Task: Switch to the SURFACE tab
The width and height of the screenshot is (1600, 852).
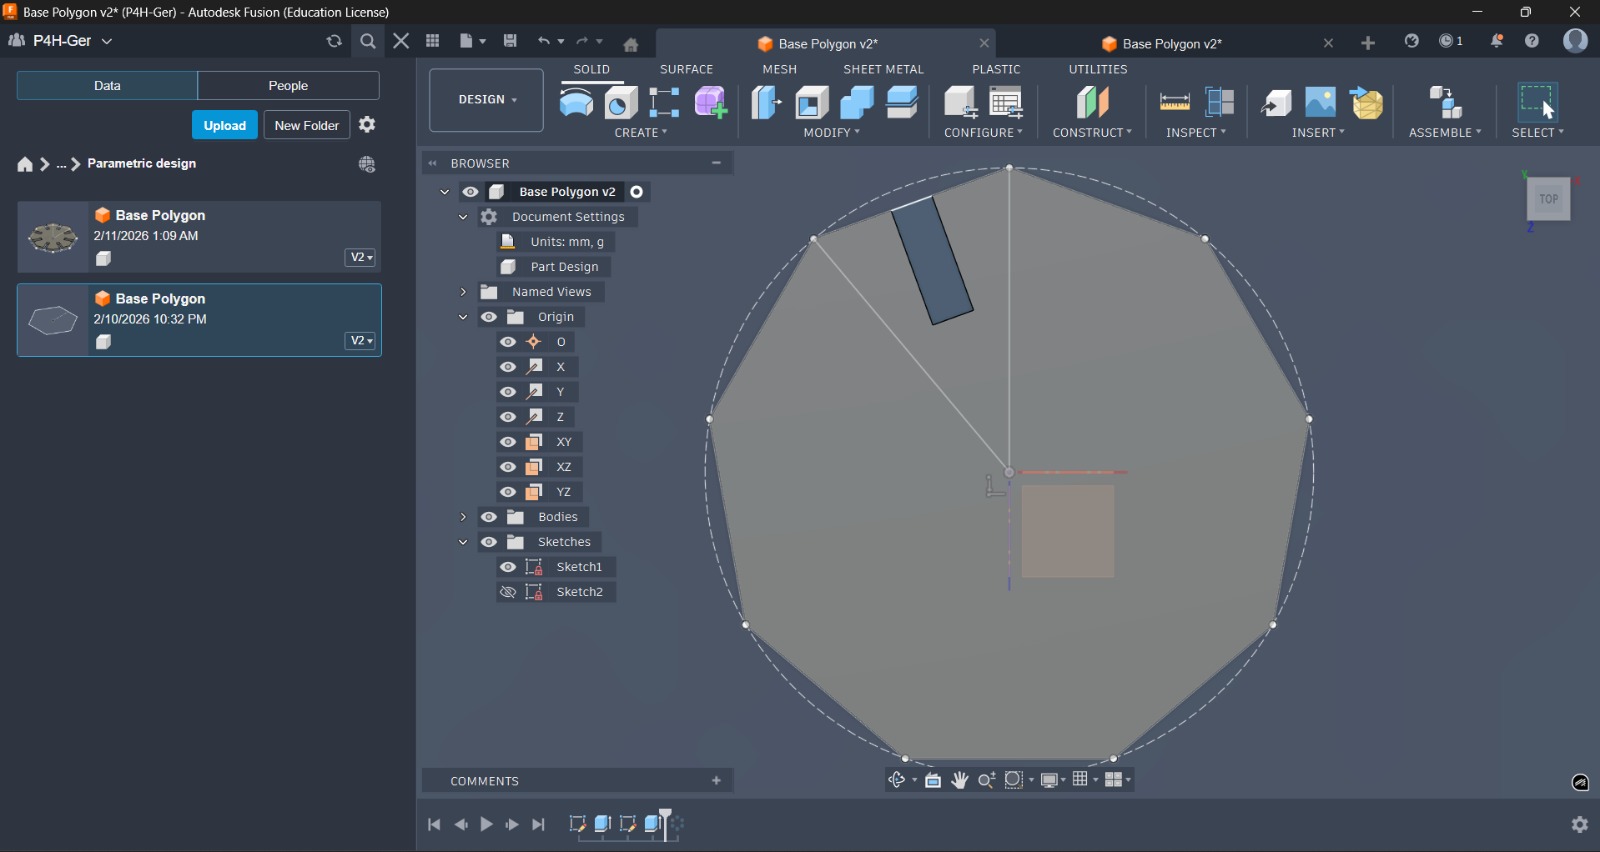Action: (687, 70)
